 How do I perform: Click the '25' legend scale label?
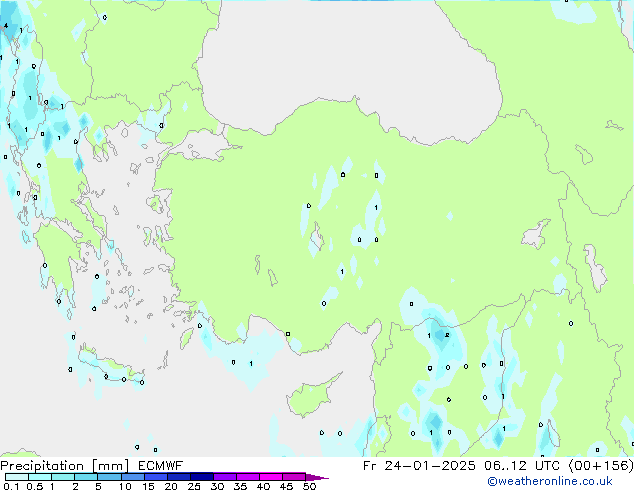[x=194, y=486]
